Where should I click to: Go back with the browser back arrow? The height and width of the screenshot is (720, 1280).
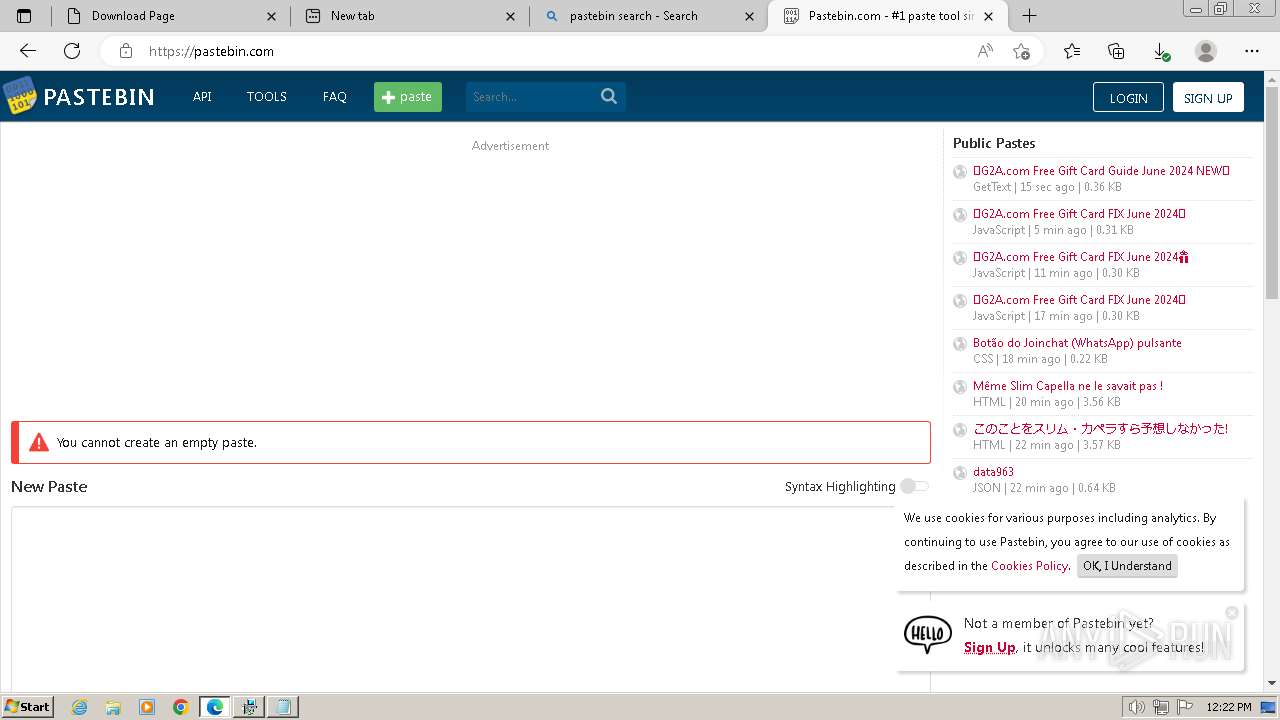click(28, 51)
